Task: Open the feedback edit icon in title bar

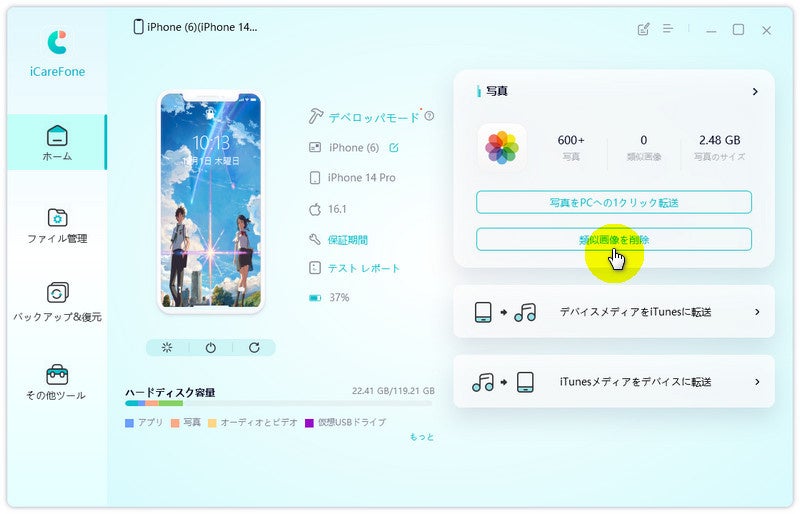Action: coord(643,29)
